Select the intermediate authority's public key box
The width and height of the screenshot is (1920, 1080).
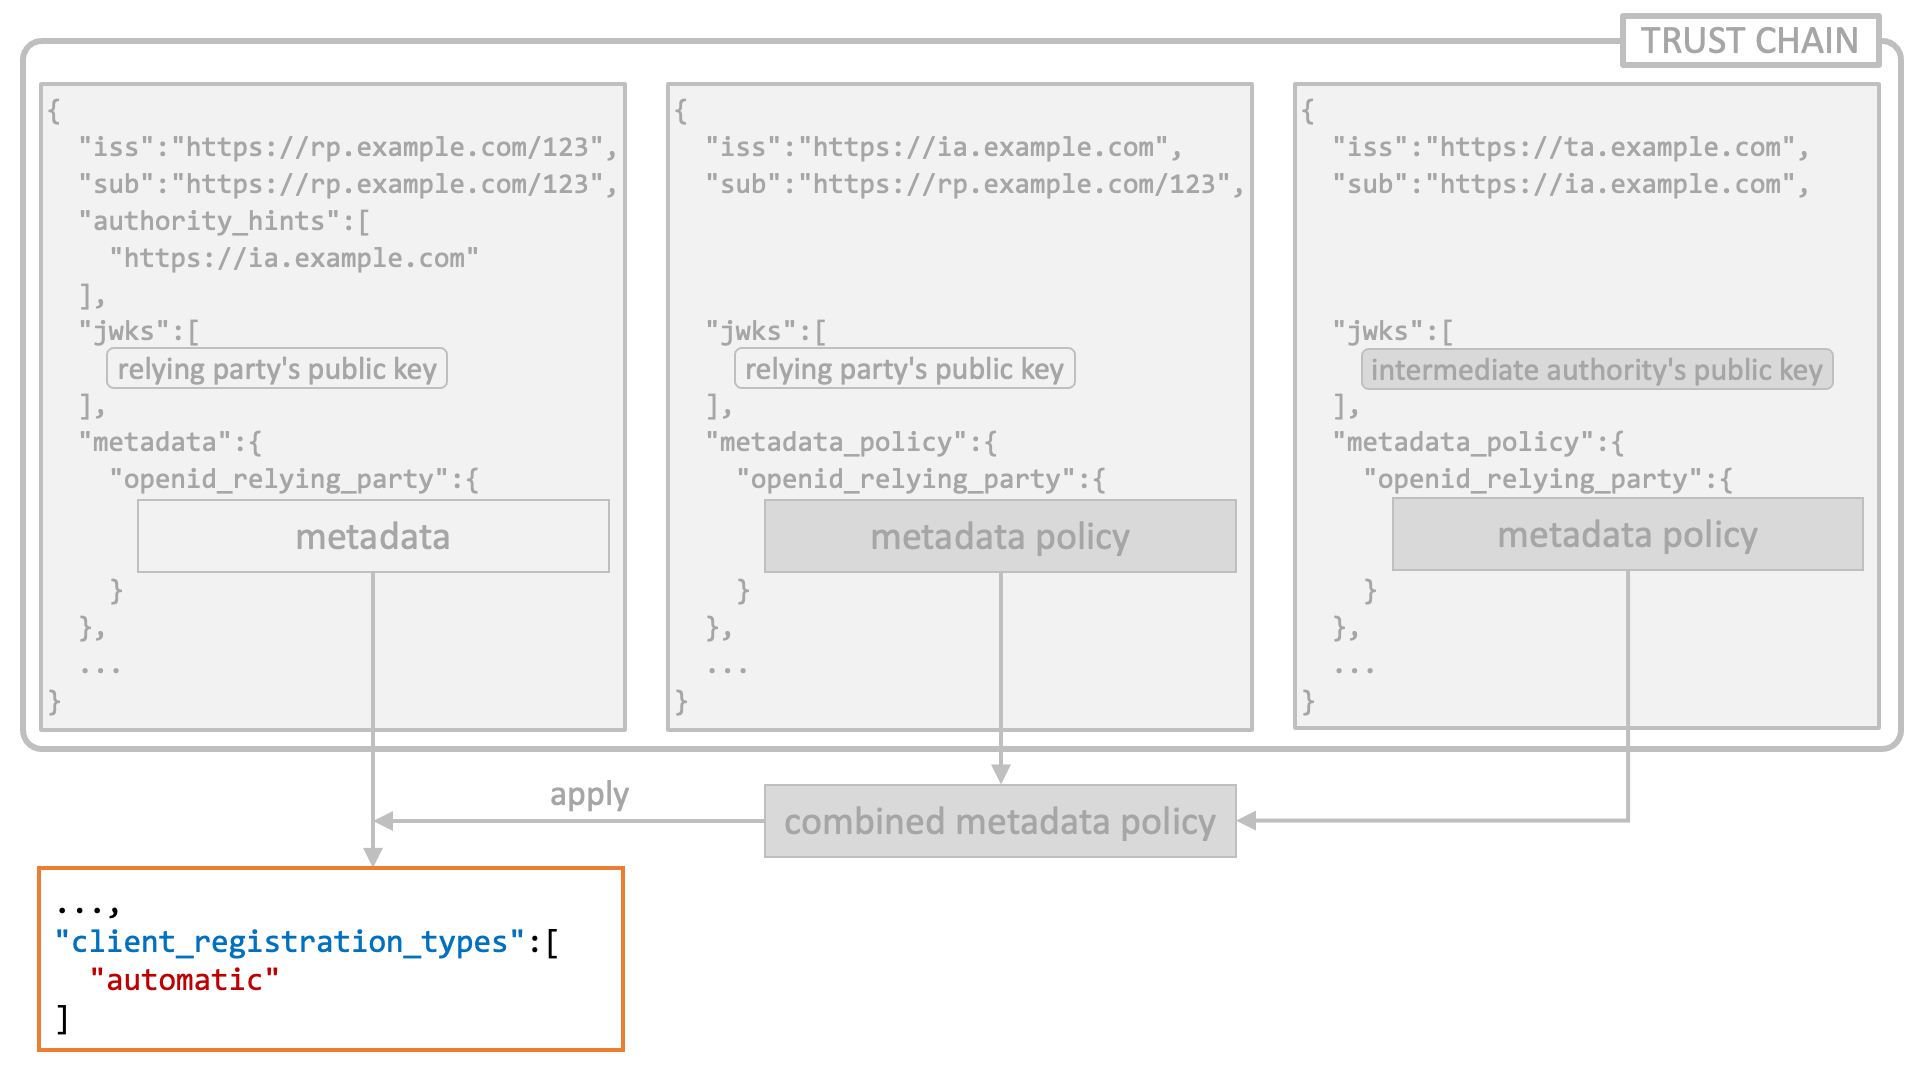click(x=1597, y=369)
